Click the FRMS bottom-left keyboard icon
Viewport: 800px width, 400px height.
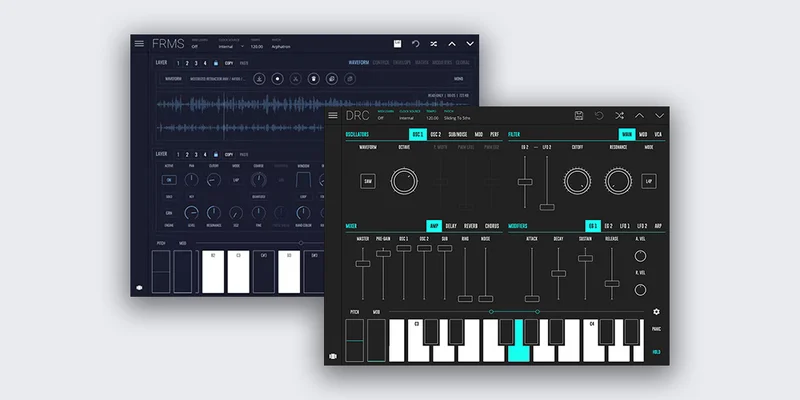pyautogui.click(x=139, y=288)
